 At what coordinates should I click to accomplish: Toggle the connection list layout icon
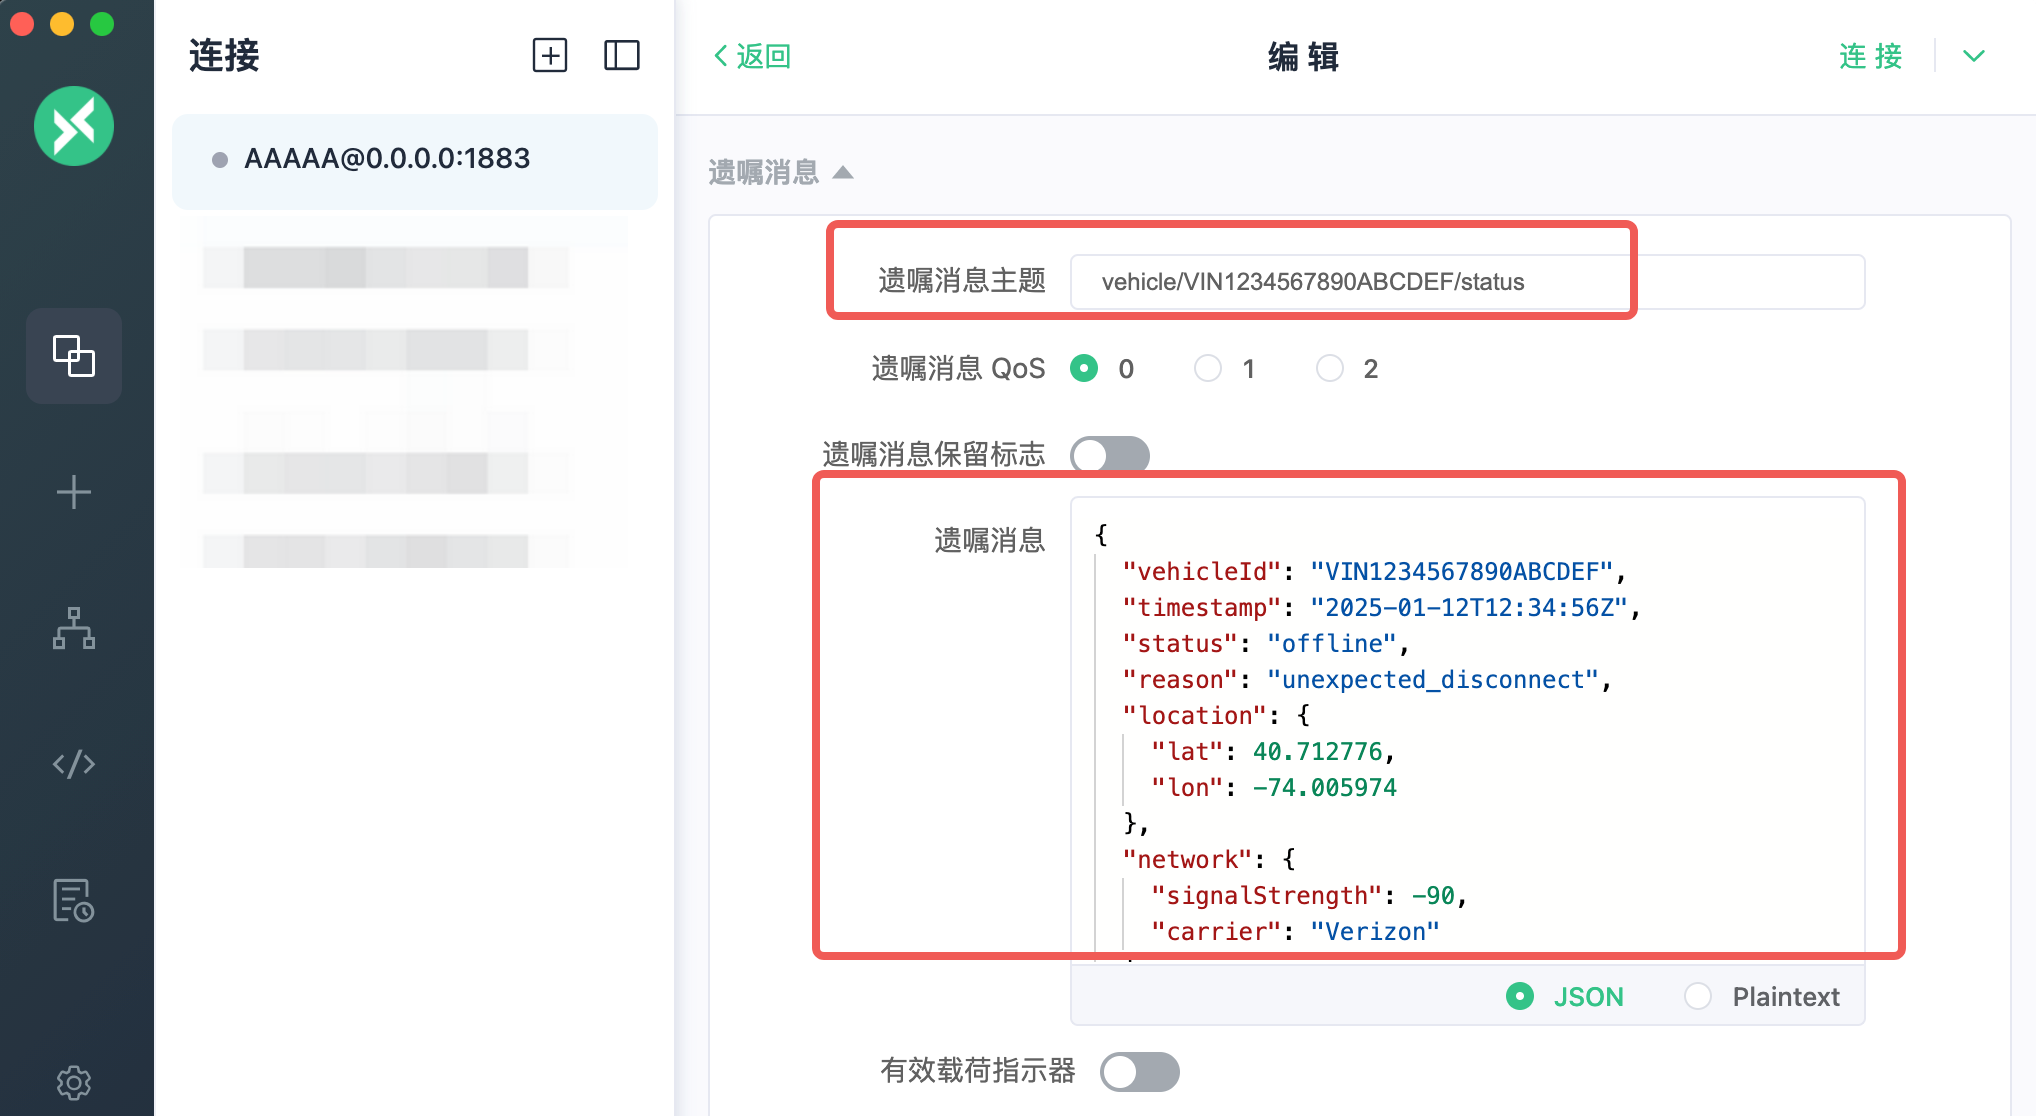(621, 55)
